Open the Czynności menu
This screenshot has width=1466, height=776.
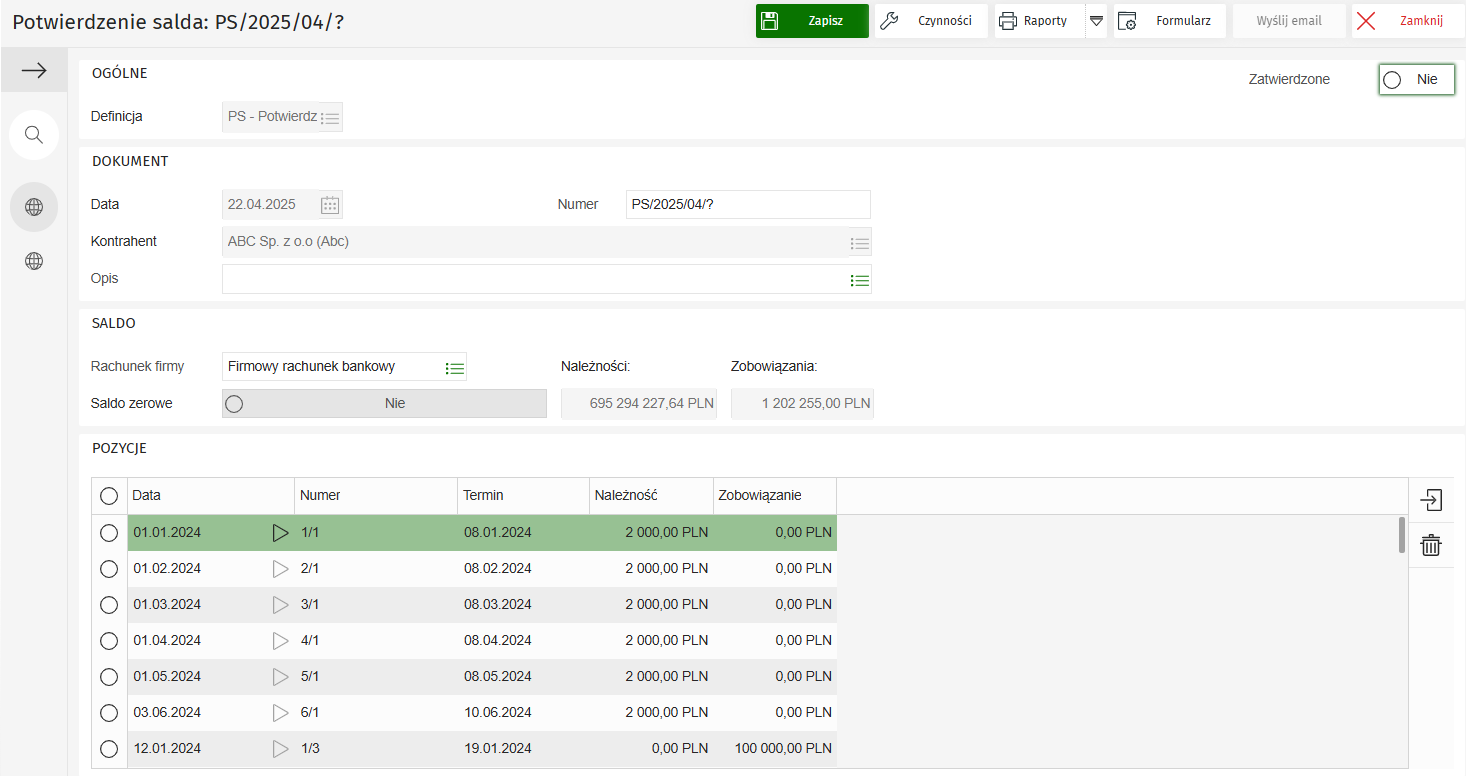(930, 21)
